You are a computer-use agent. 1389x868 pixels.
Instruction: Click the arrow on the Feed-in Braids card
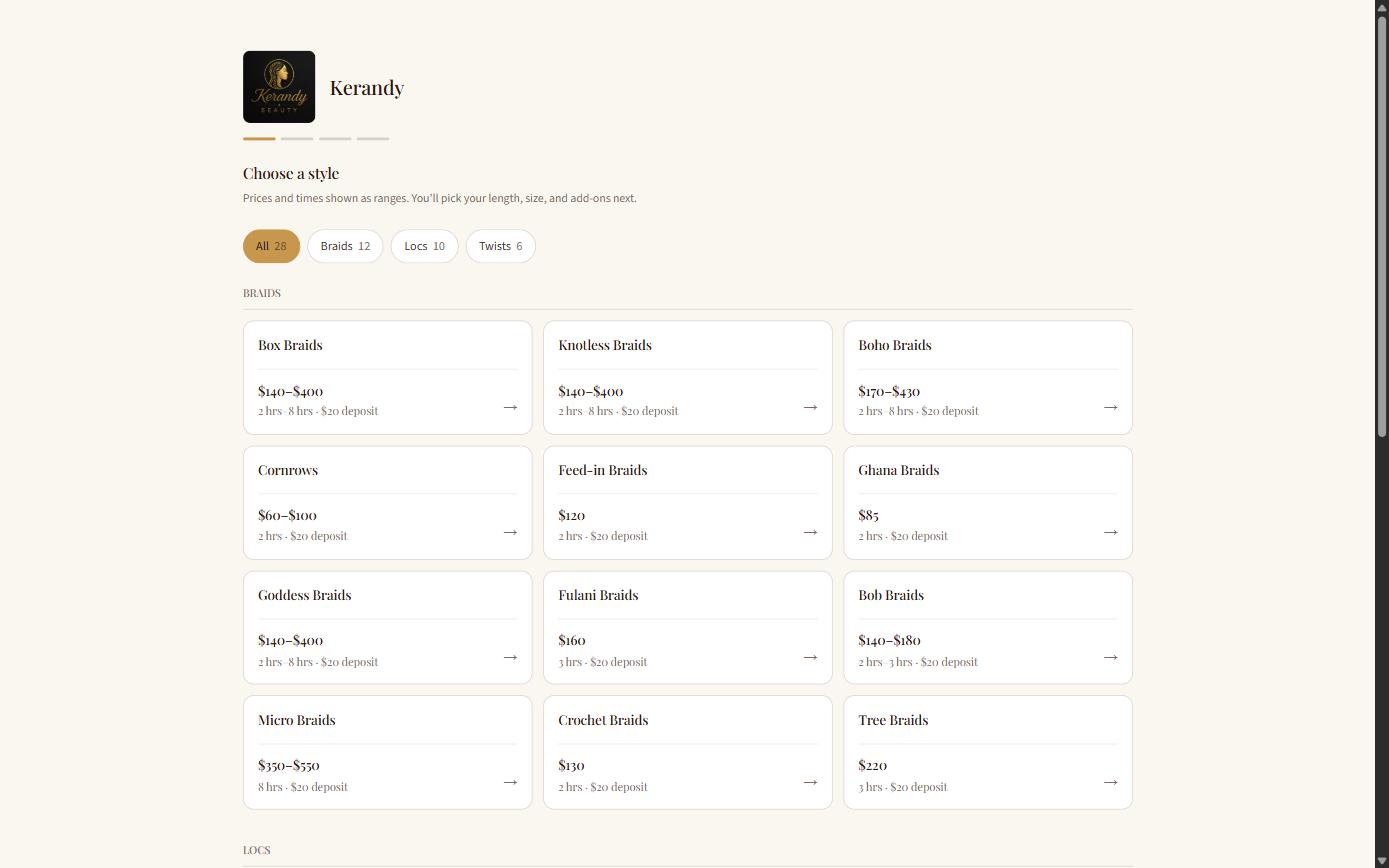click(x=810, y=532)
